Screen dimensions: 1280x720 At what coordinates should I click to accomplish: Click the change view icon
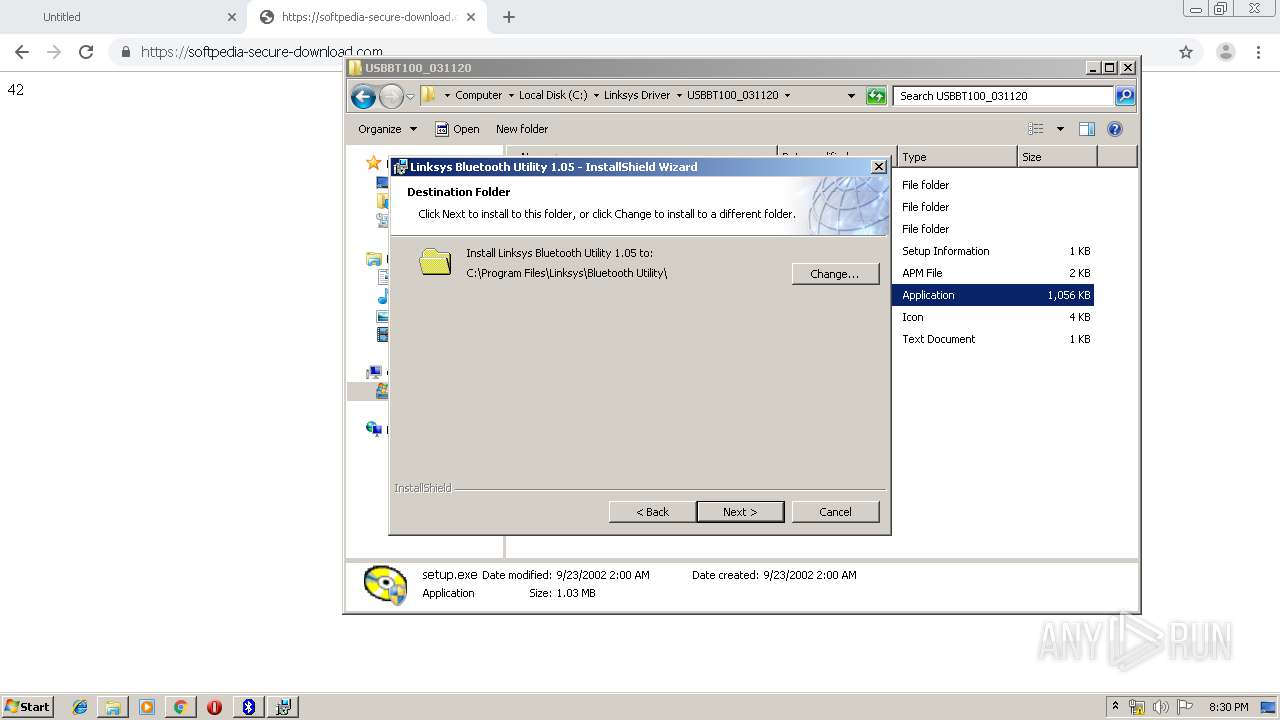(1036, 129)
